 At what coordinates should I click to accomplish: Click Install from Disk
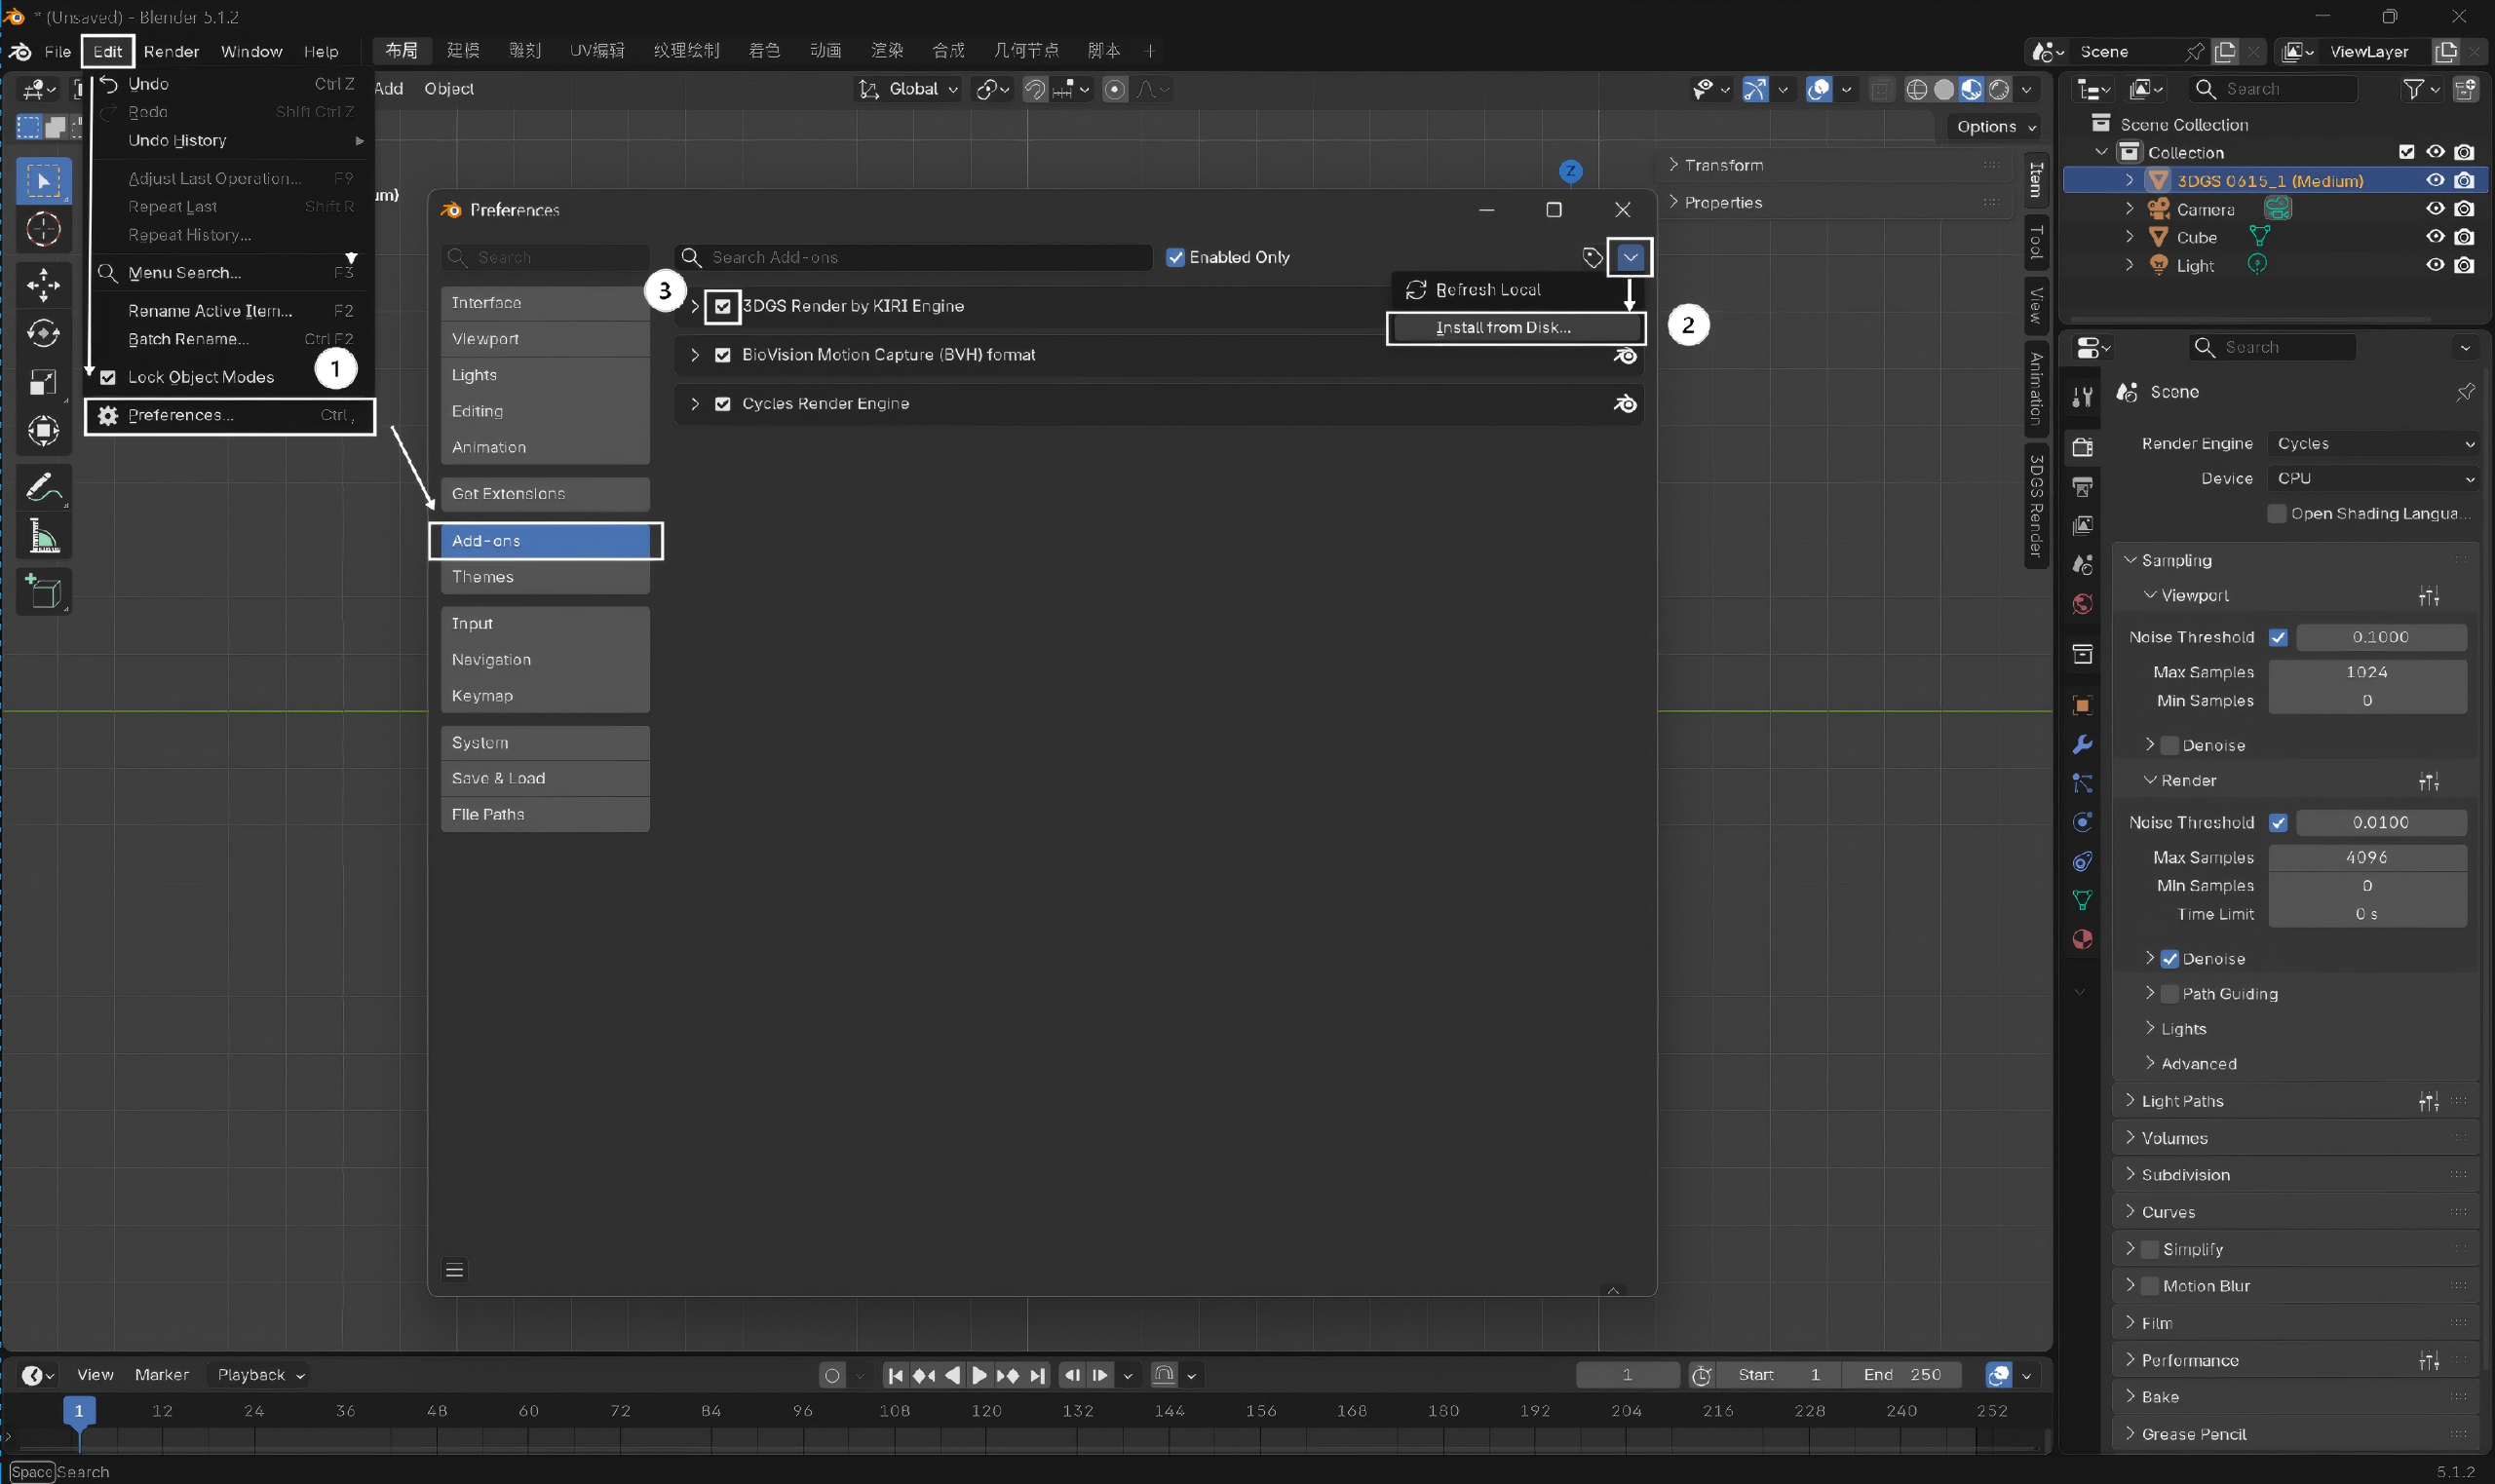(x=1516, y=328)
